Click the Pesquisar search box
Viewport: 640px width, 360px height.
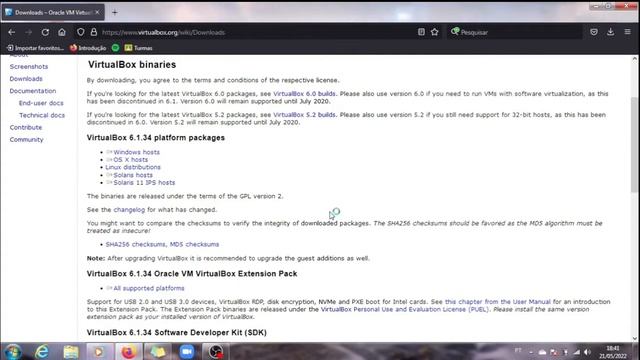pyautogui.click(x=514, y=32)
